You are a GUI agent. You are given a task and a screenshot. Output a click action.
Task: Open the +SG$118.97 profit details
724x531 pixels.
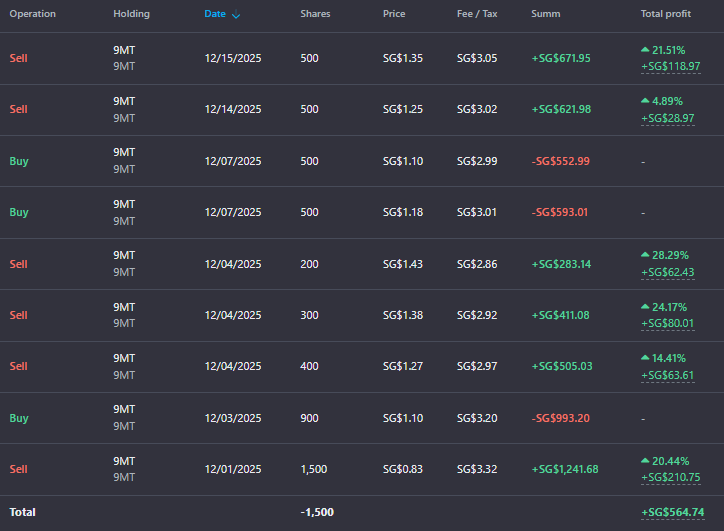point(667,66)
